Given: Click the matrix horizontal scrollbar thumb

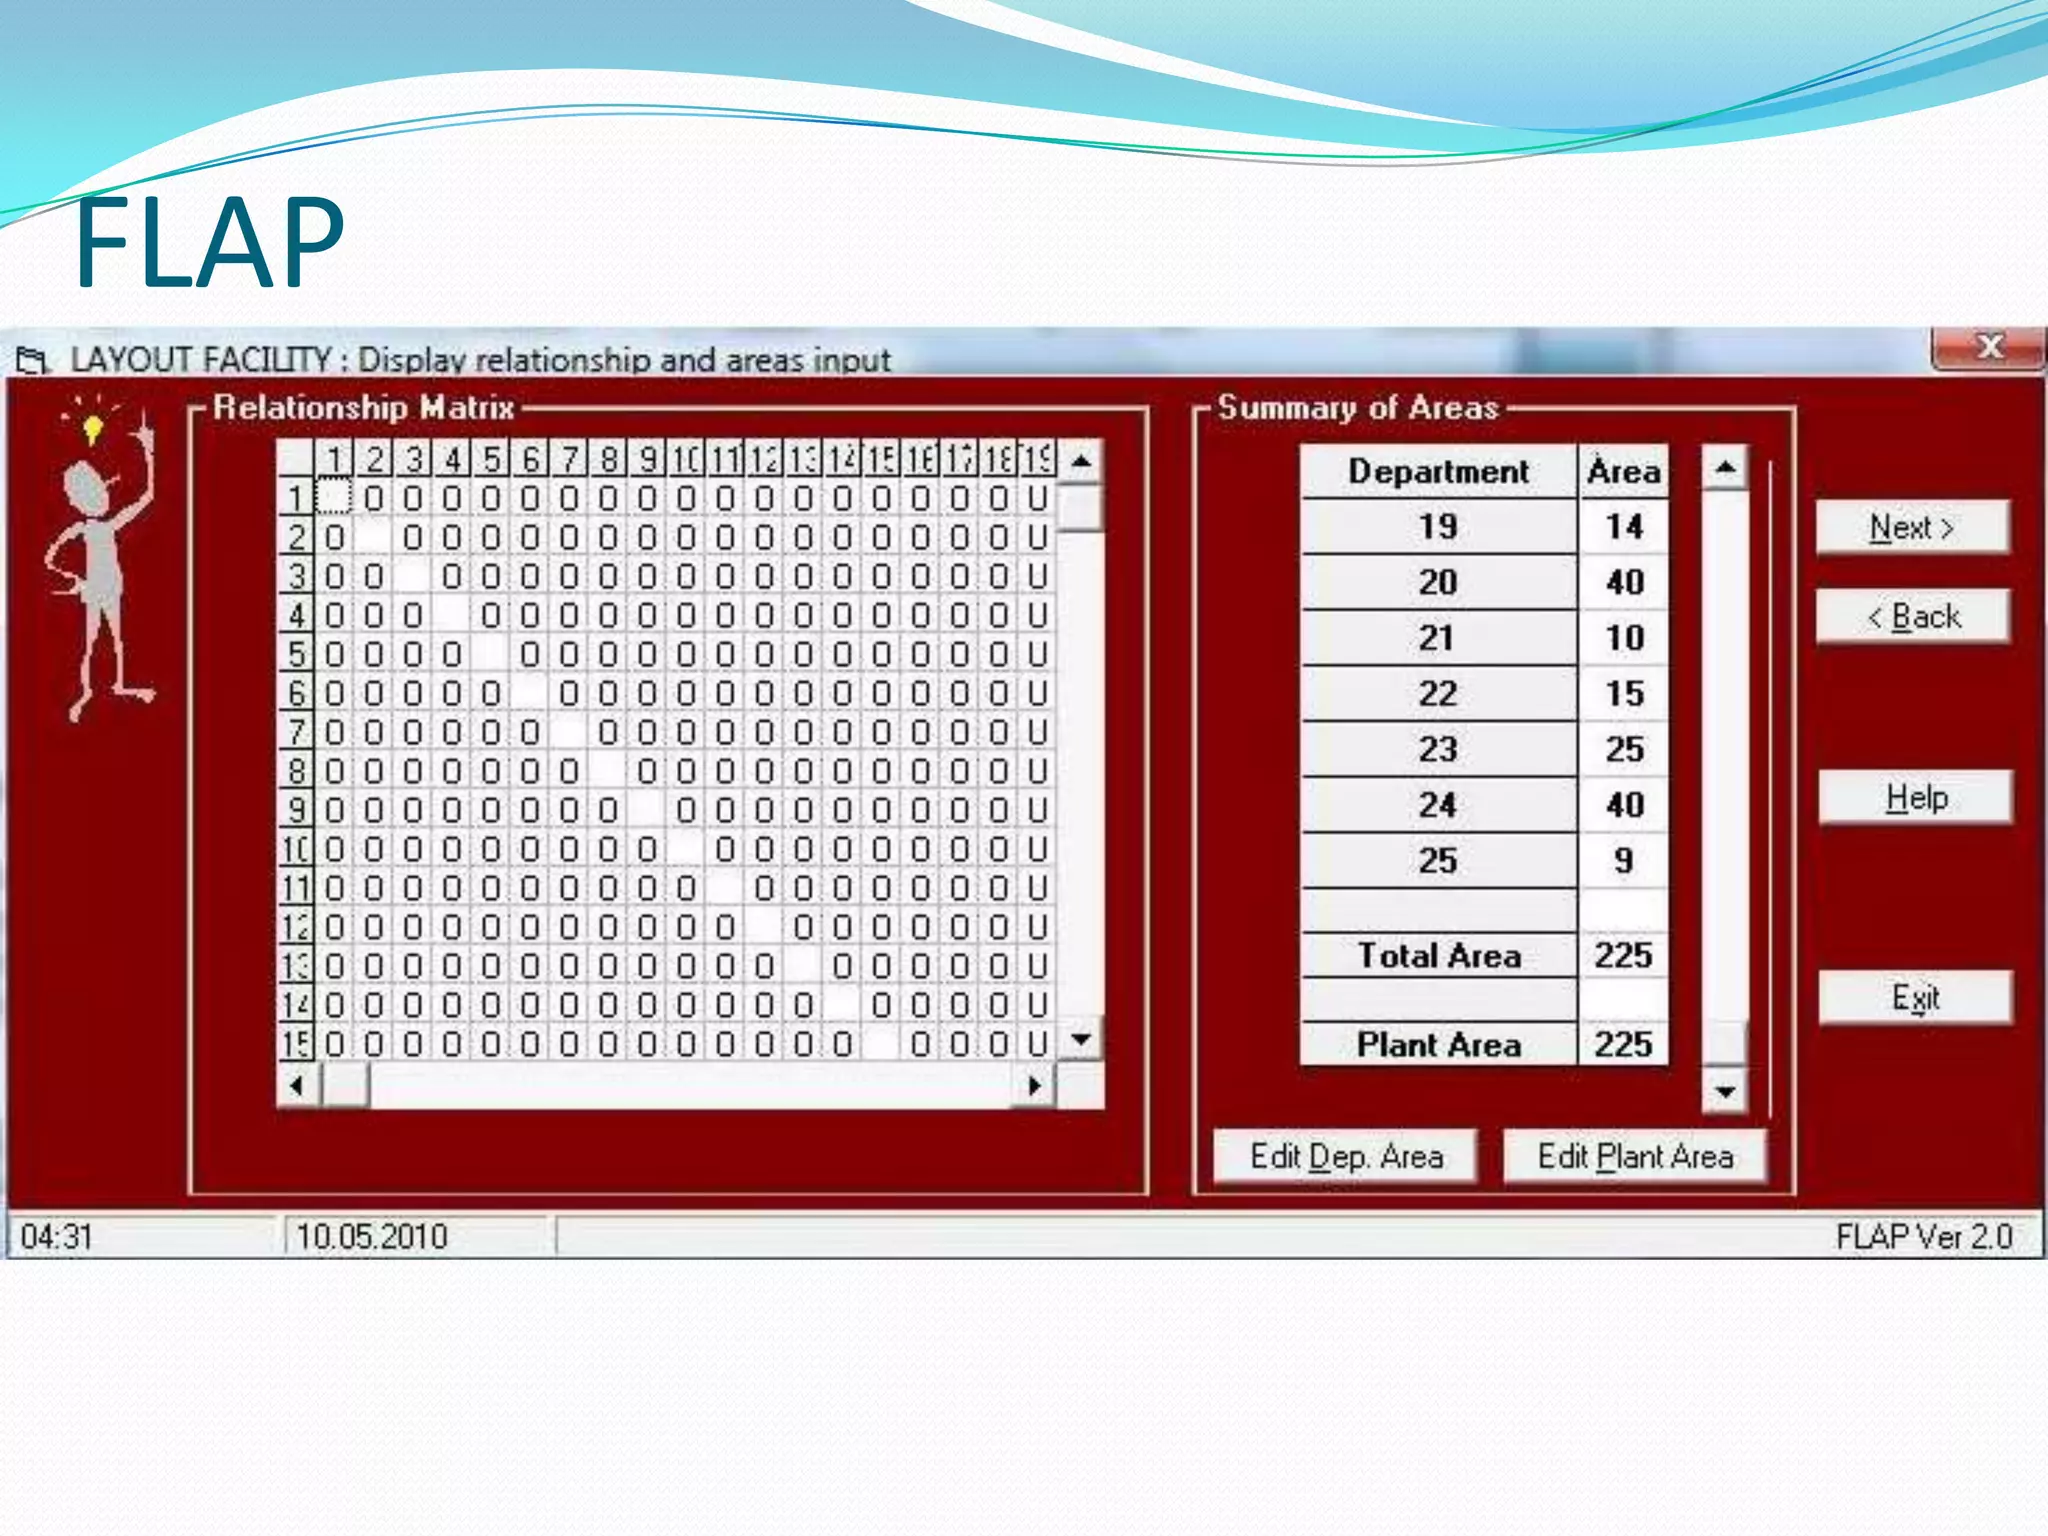Looking at the screenshot, I should (x=346, y=1086).
